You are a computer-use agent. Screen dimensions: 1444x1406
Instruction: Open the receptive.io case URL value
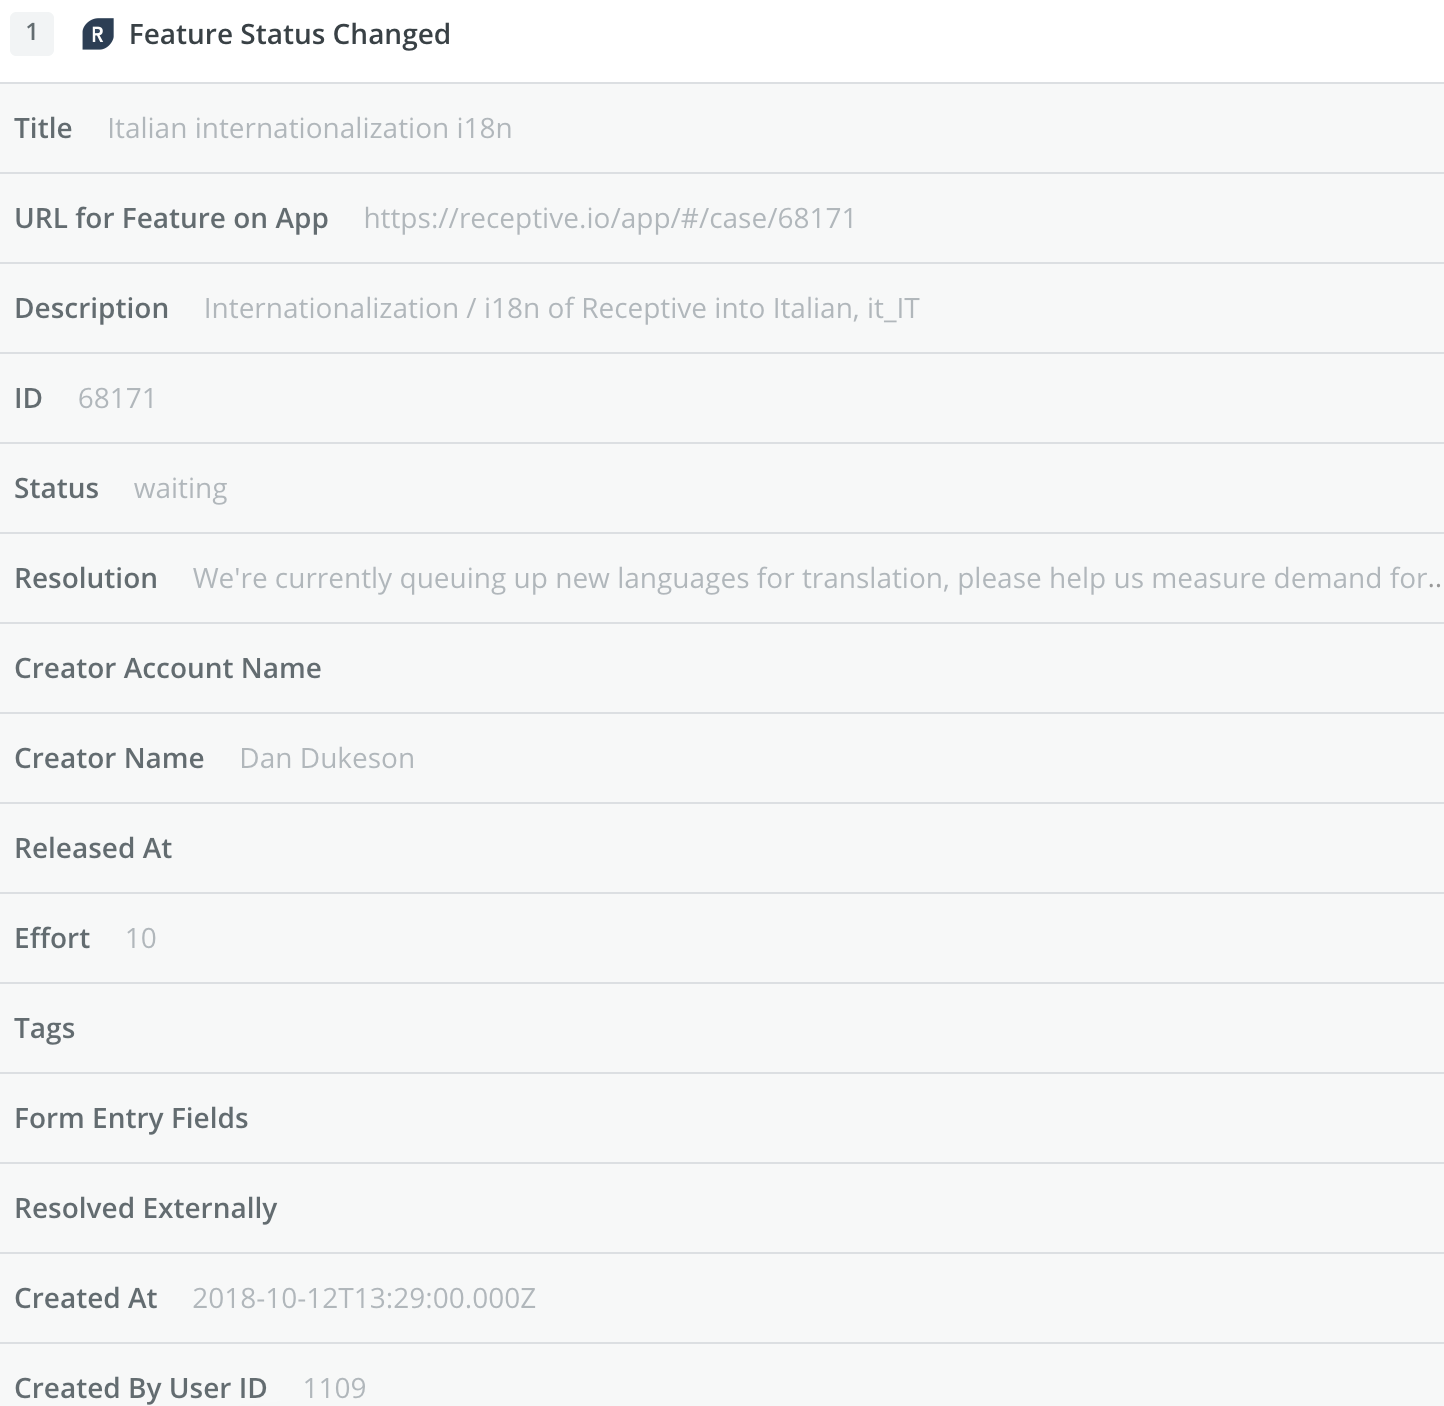[x=610, y=218]
